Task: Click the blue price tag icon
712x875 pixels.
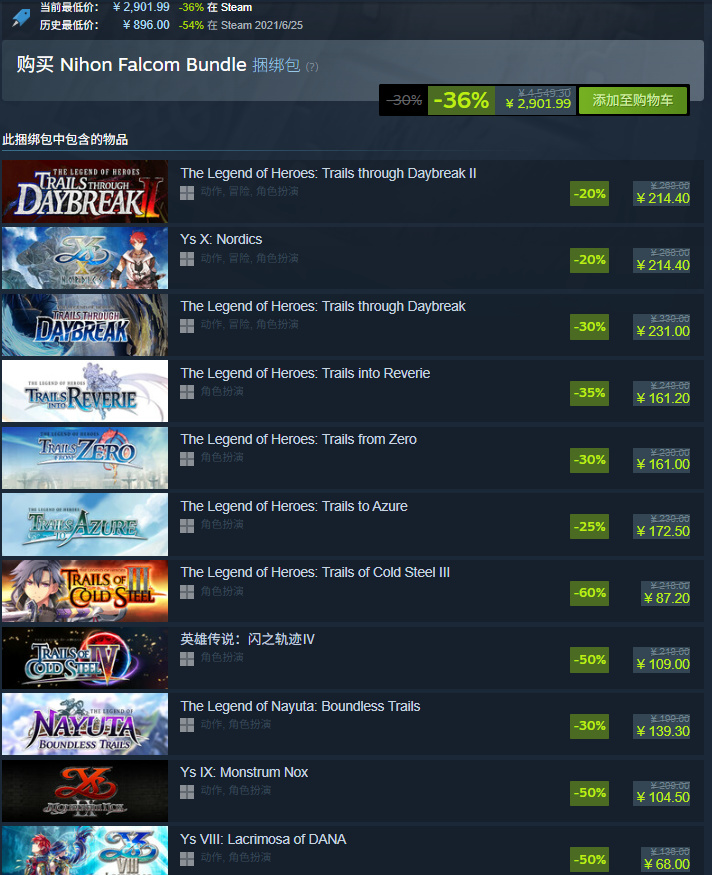Action: pos(20,17)
